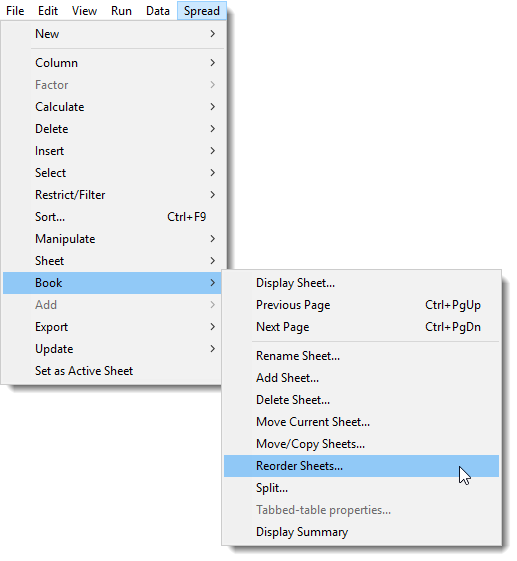Viewport: 517px width, 561px height.
Task: Choose the Split... option
Action: (x=361, y=488)
